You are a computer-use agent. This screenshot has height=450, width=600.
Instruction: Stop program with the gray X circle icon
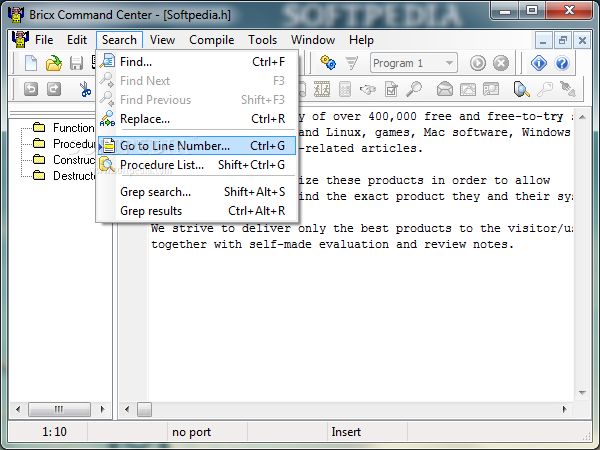[501, 63]
